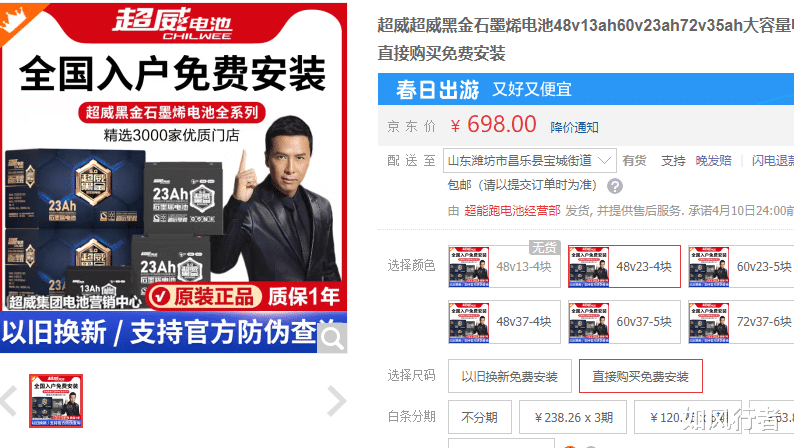Select 直接购买免费安装 option
The image size is (794, 448).
click(x=641, y=376)
